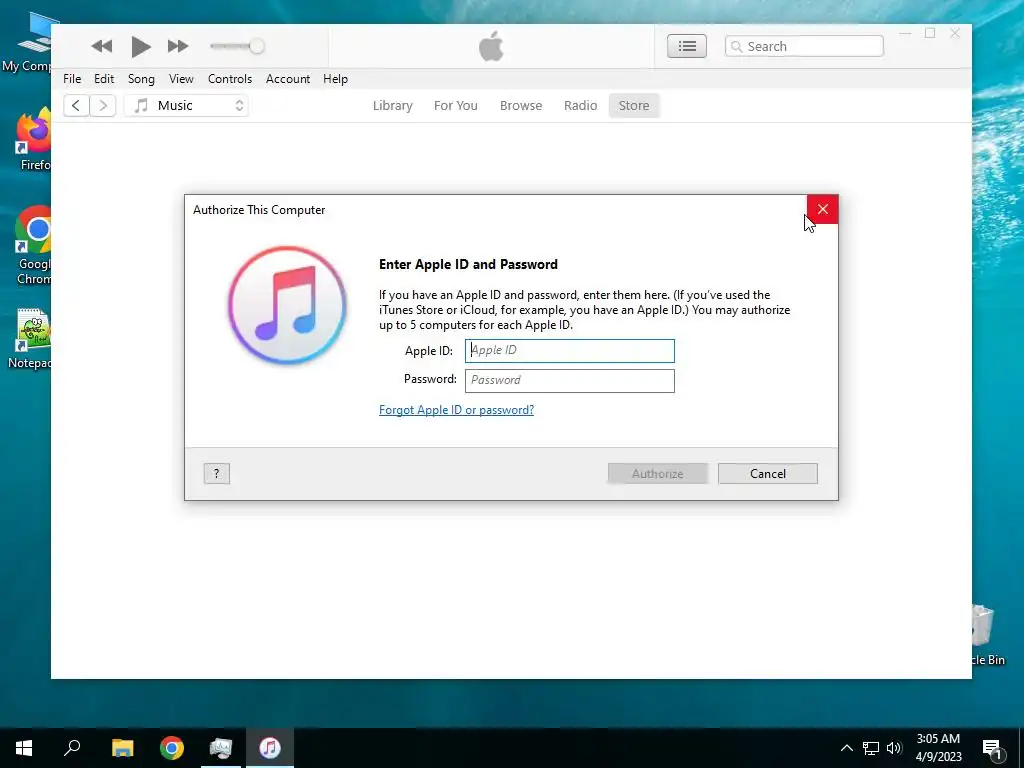Click the Apple ID input field
The height and width of the screenshot is (768, 1024).
(569, 351)
